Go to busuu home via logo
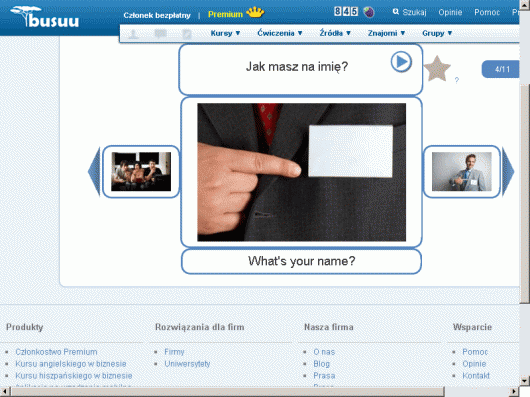 point(45,16)
